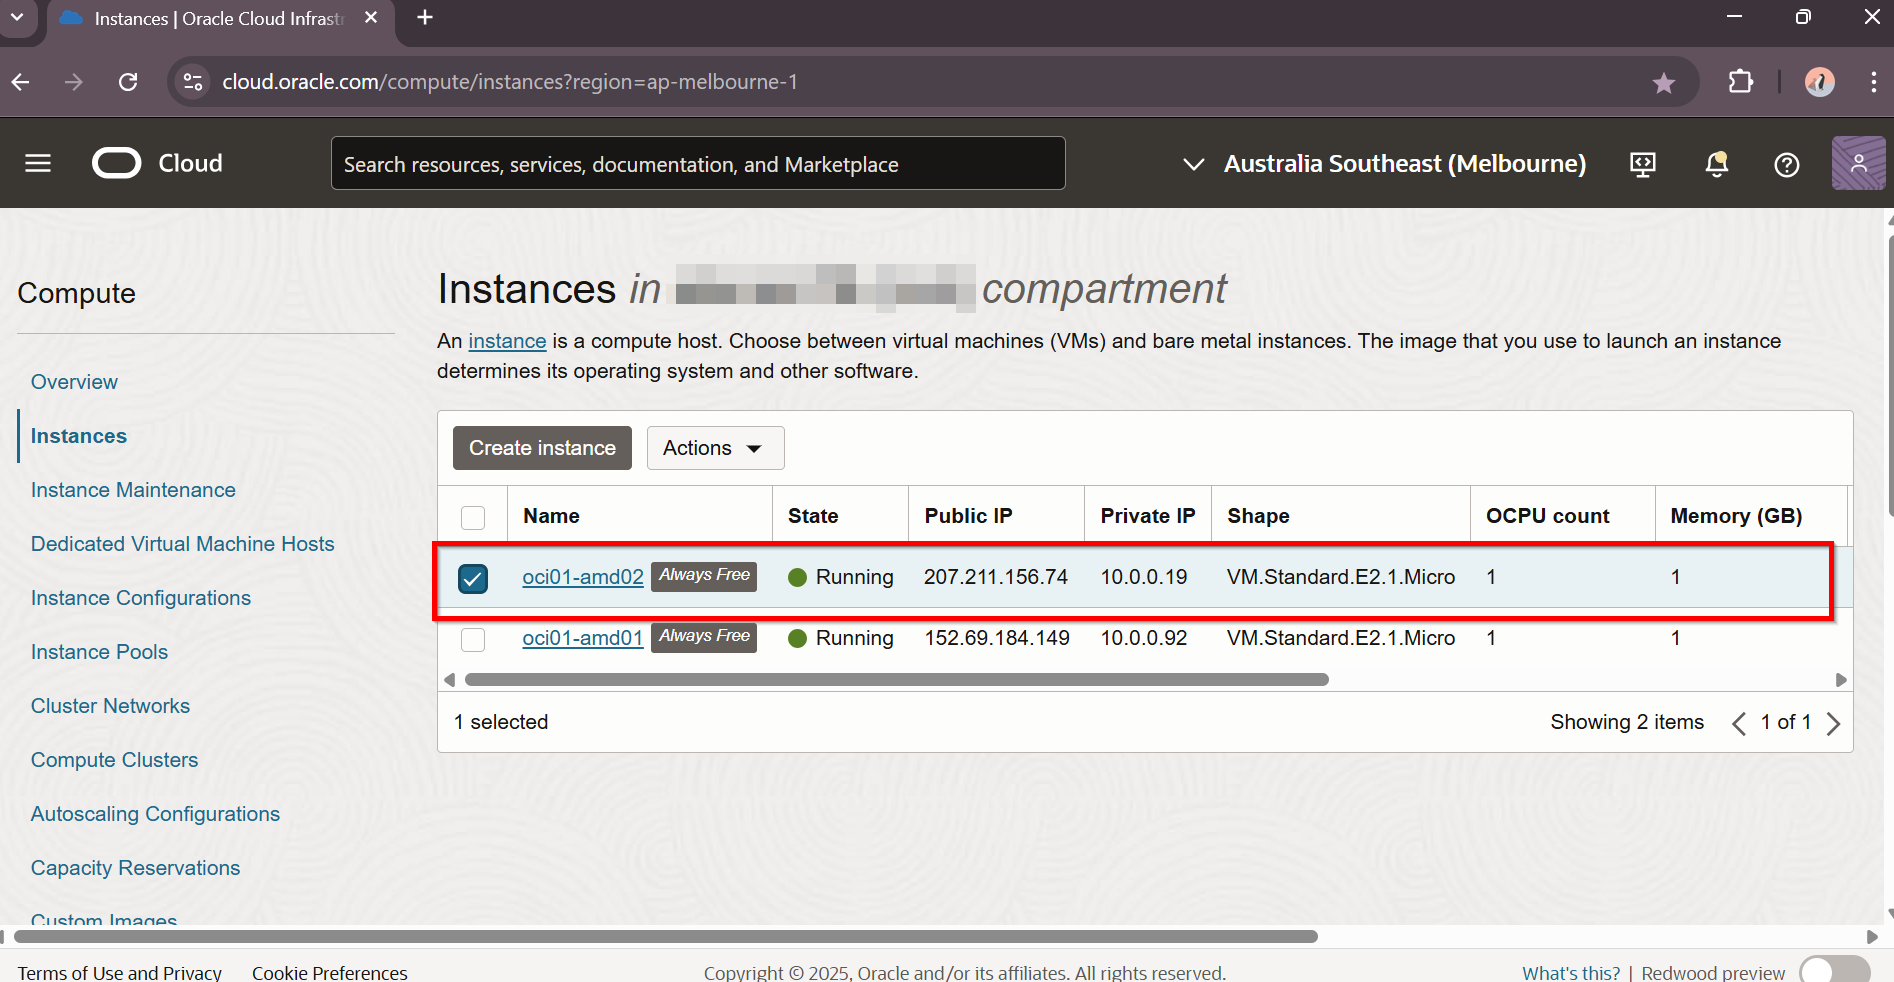Uncheck the oci01-amd02 instance checkbox
This screenshot has height=982, width=1894.
pos(473,578)
